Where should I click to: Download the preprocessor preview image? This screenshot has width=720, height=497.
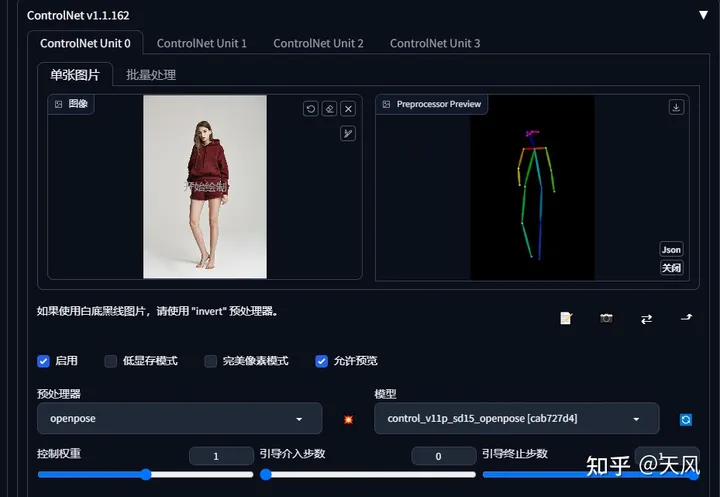pos(676,107)
